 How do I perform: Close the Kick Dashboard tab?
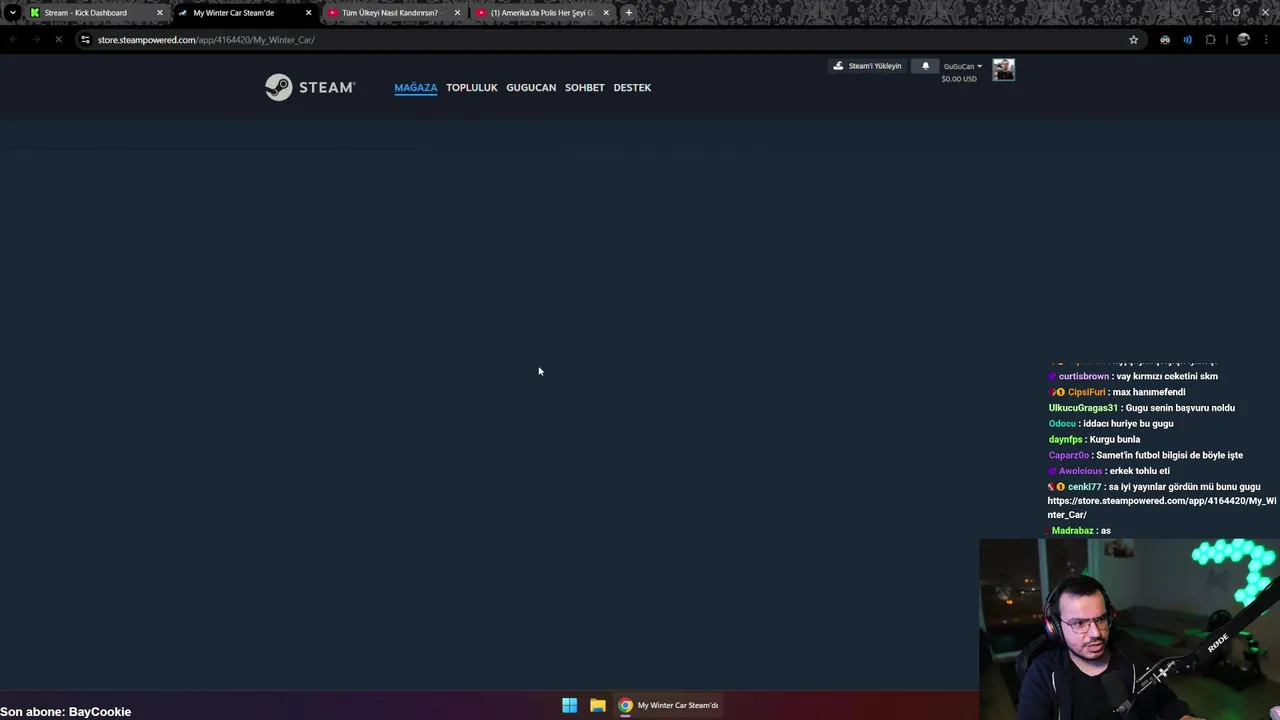click(x=159, y=13)
